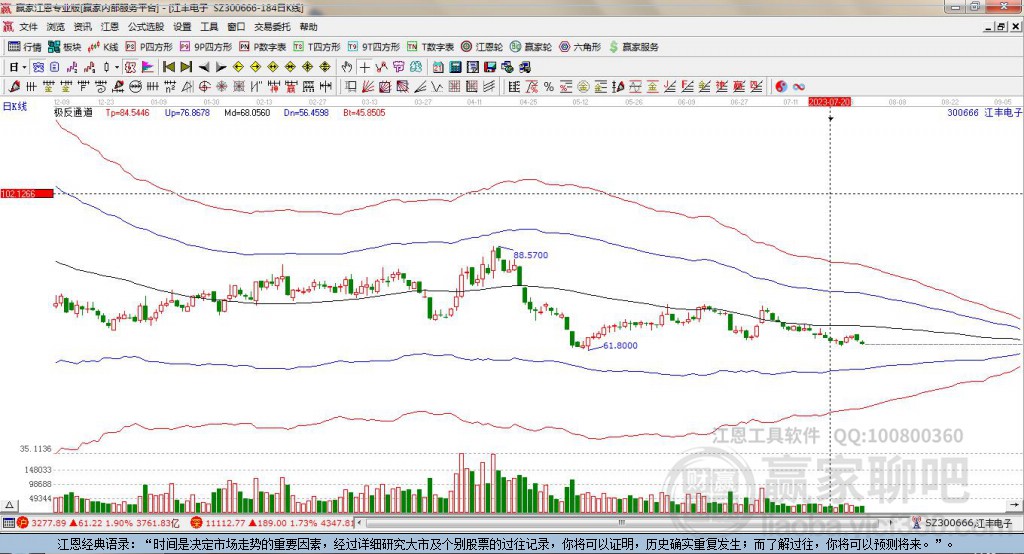Open the 行情 market quotes view
Viewport: 1024px width, 554px height.
[x=25, y=47]
